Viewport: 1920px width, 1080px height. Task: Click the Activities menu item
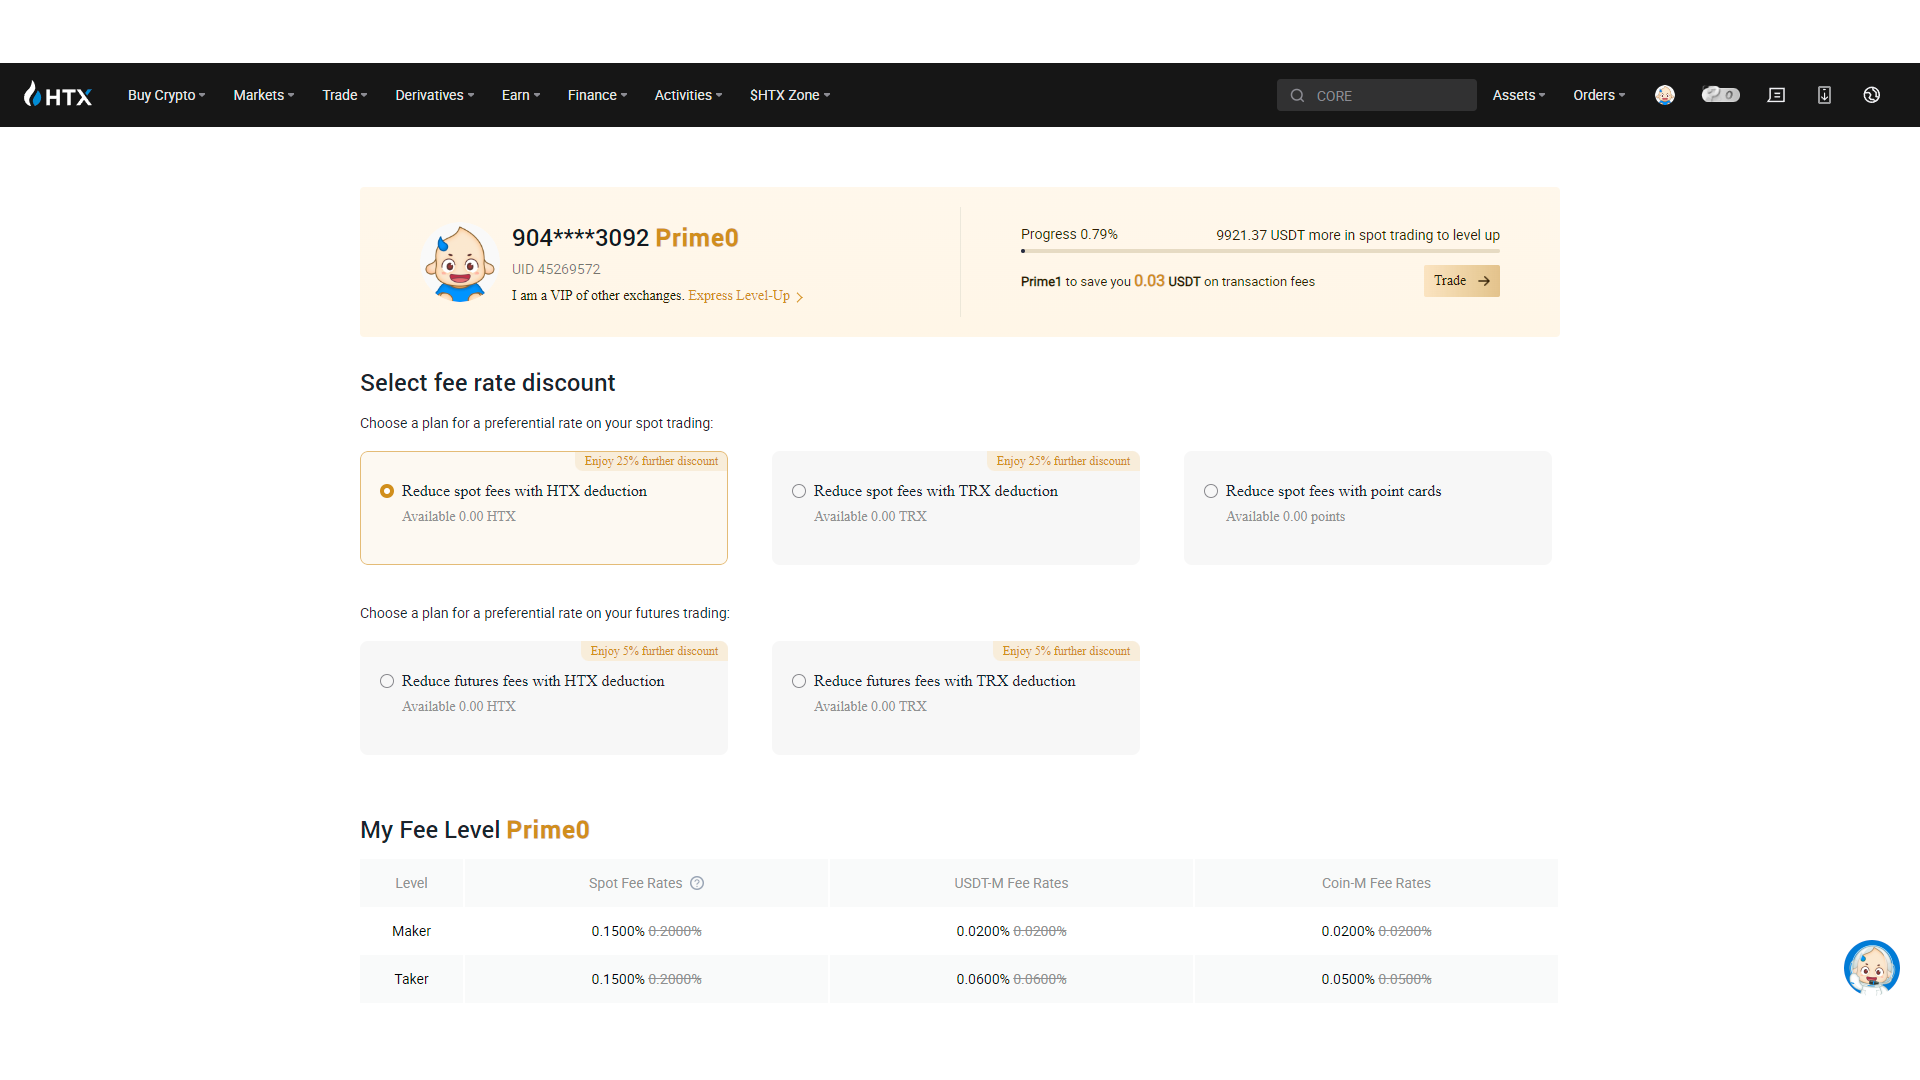point(683,95)
